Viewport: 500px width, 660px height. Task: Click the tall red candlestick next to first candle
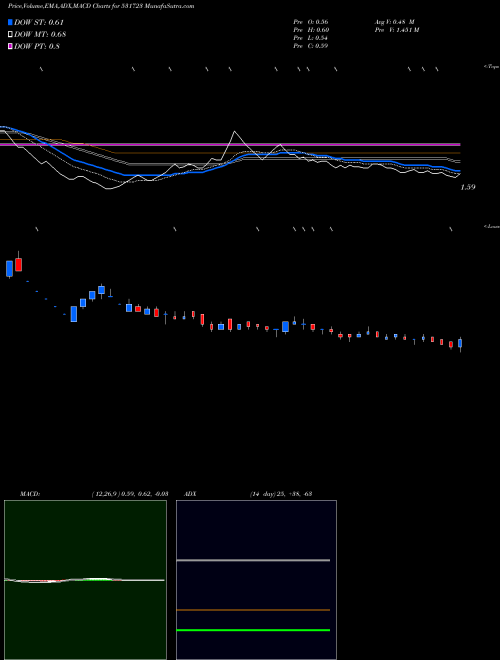(x=19, y=265)
